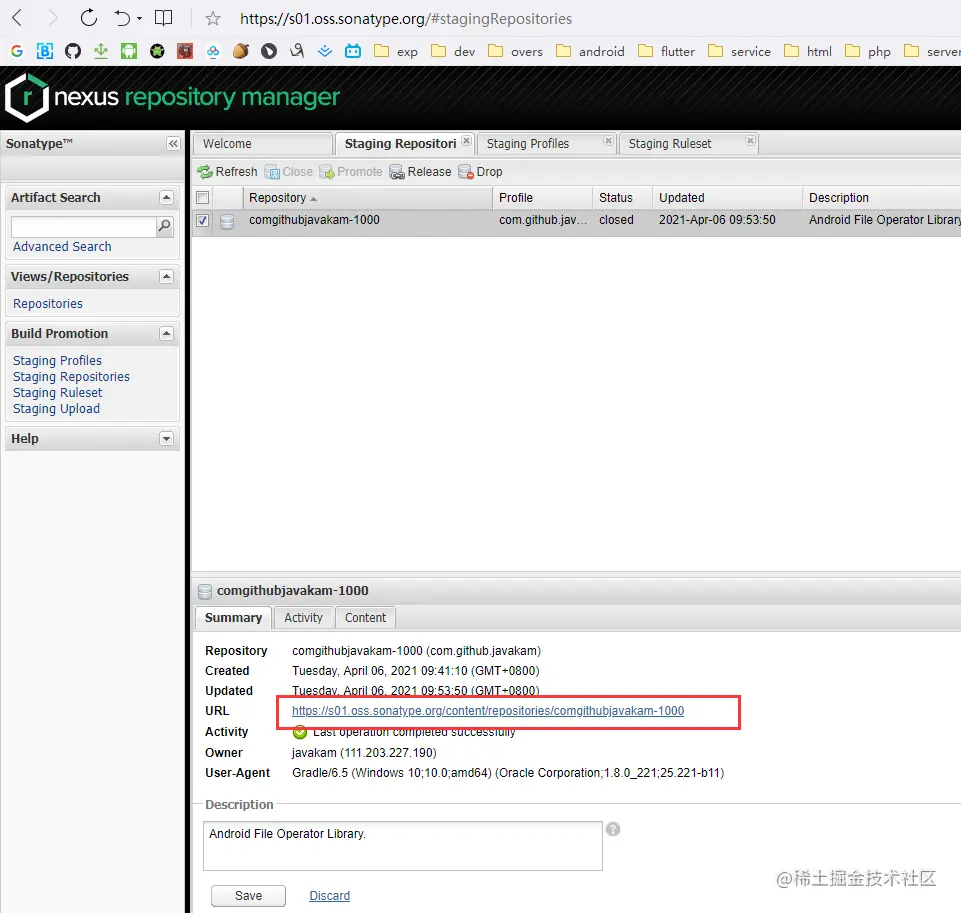Click the undo closed tab icon
Viewport: 961px width, 913px height.
122,18
